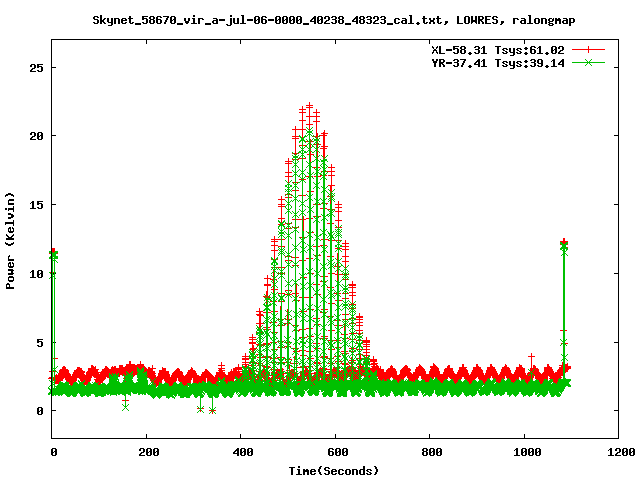Viewport: 640px width, 480px height.
Task: Click the red XL legend line sample
Action: click(x=588, y=50)
